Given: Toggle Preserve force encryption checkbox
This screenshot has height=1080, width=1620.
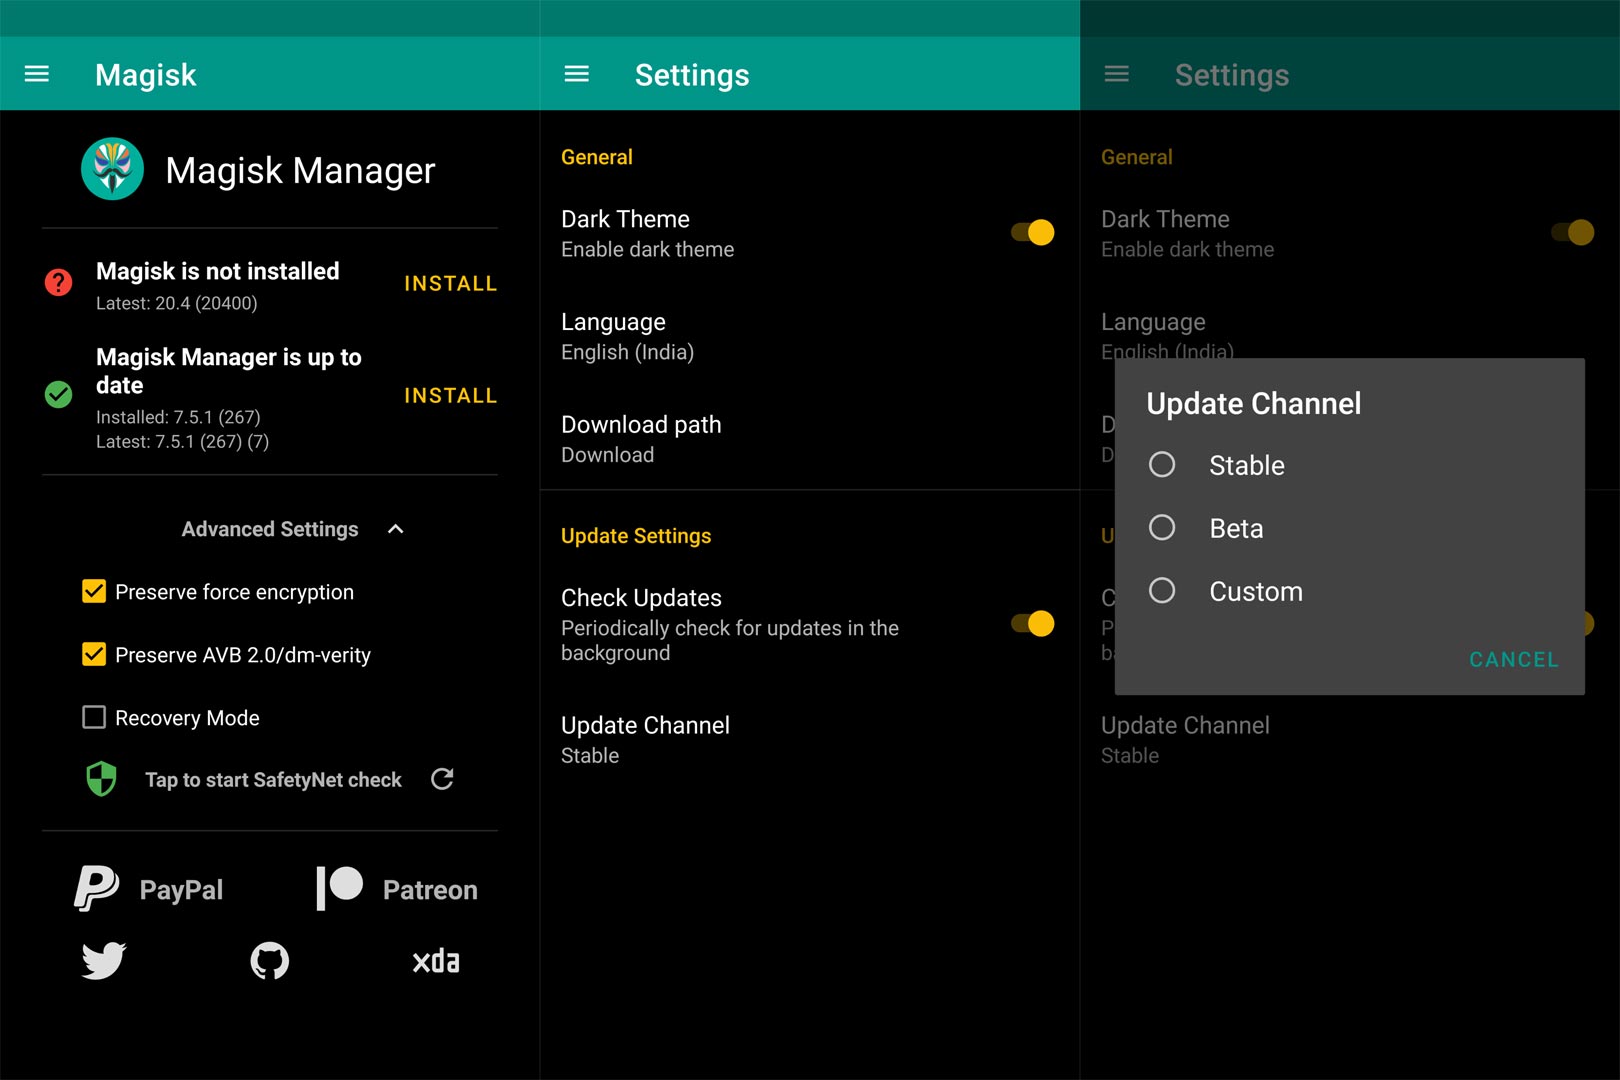Looking at the screenshot, I should (x=94, y=591).
